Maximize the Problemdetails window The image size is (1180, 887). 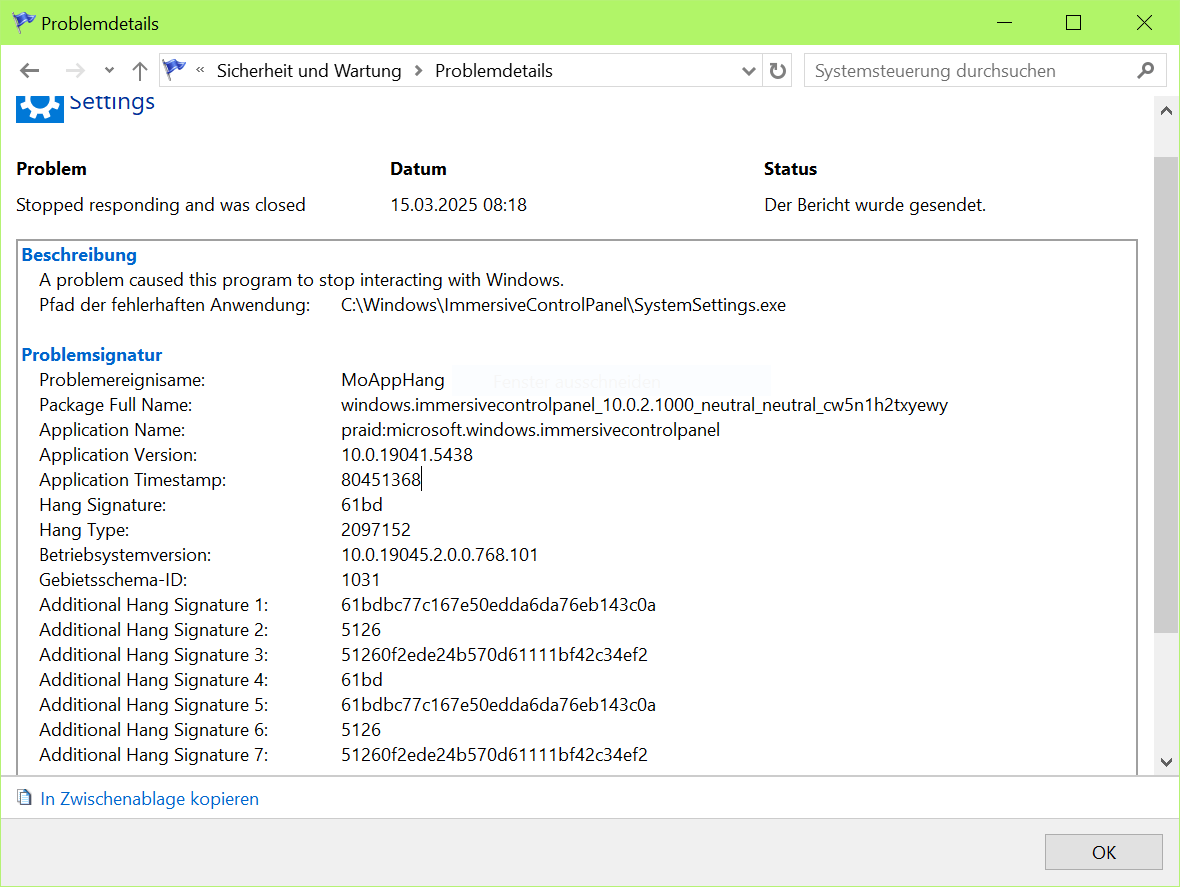click(x=1073, y=23)
